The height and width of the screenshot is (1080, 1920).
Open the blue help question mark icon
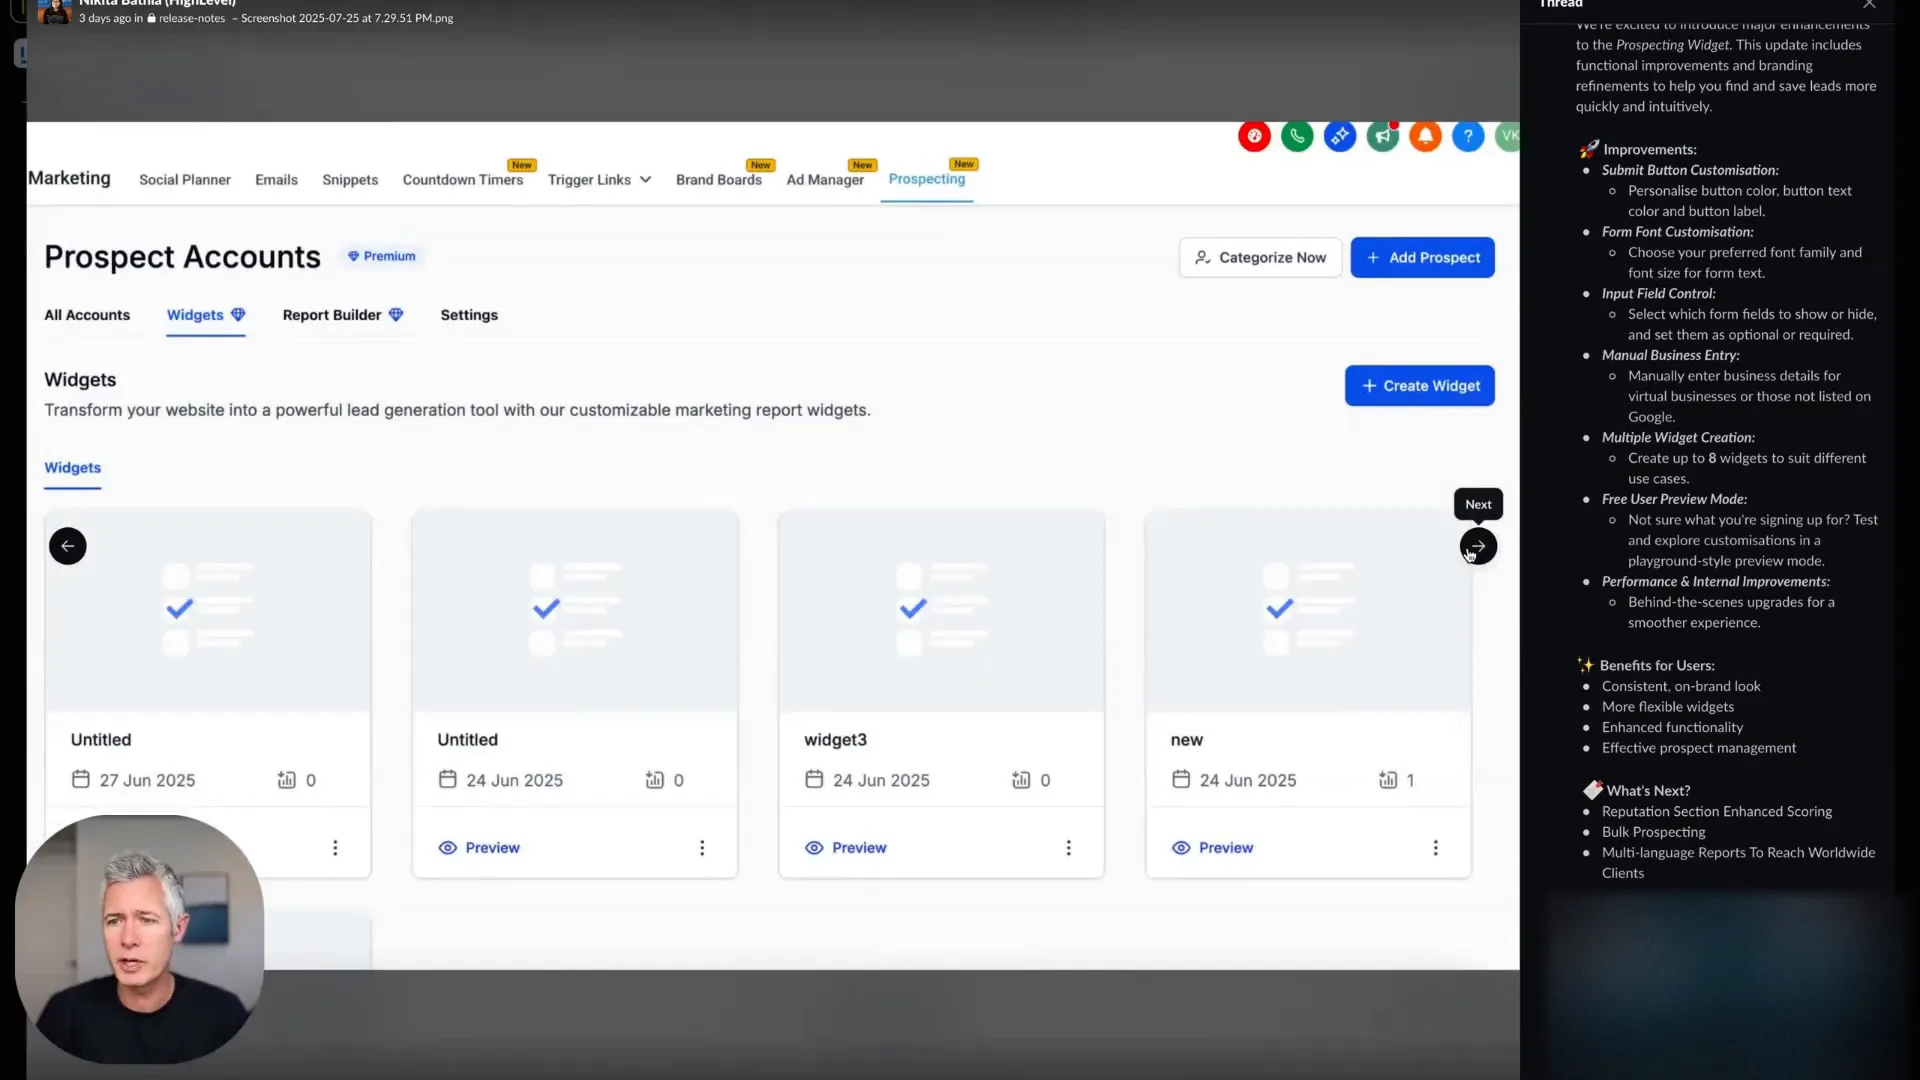(1468, 136)
